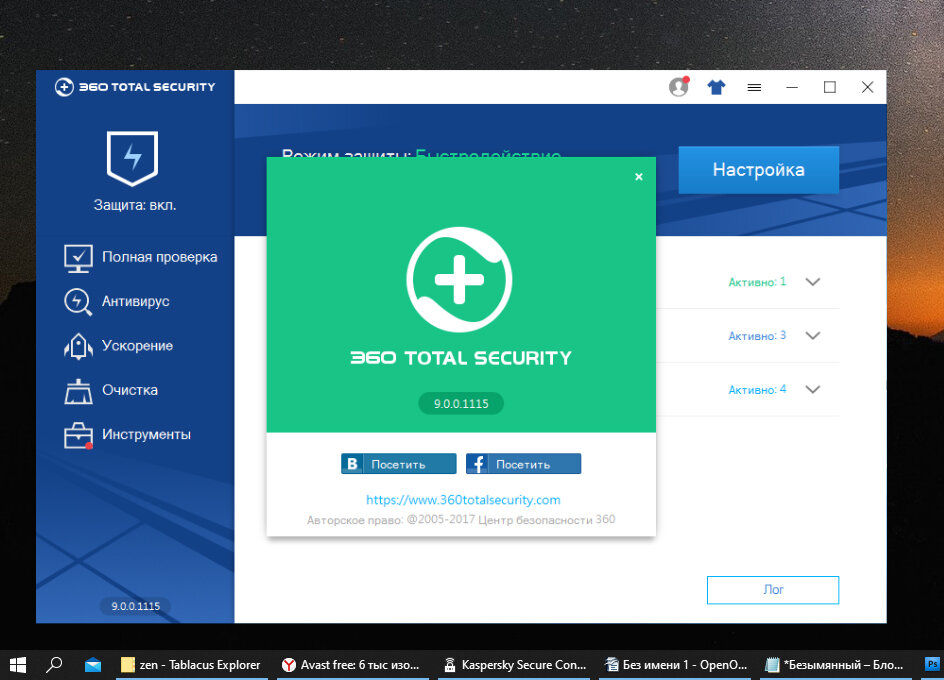Click the user account avatar icon
Image resolution: width=944 pixels, height=680 pixels.
pyautogui.click(x=678, y=87)
